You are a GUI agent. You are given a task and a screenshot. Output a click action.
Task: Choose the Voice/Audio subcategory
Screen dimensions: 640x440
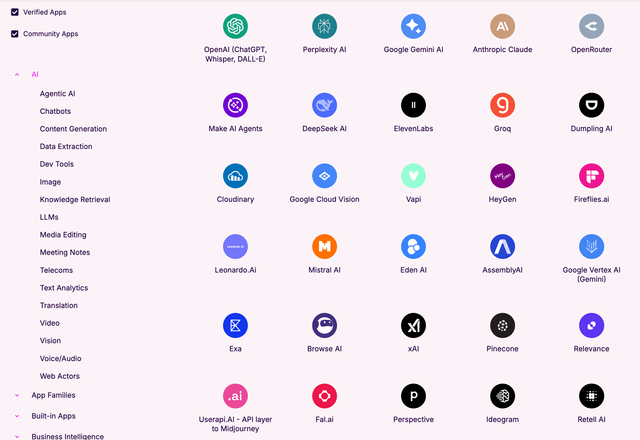tap(60, 358)
